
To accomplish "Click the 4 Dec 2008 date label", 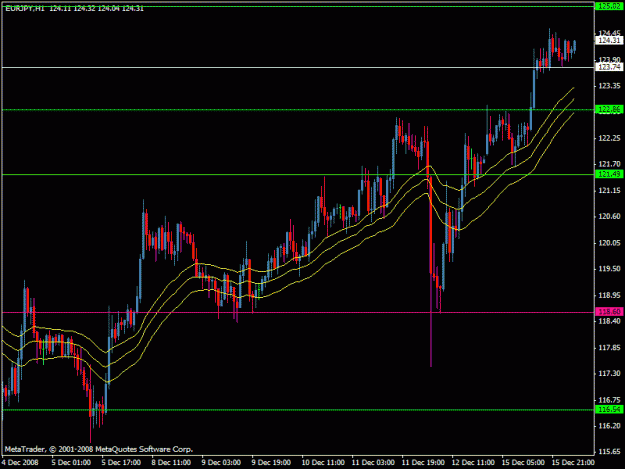I will 20,462.
